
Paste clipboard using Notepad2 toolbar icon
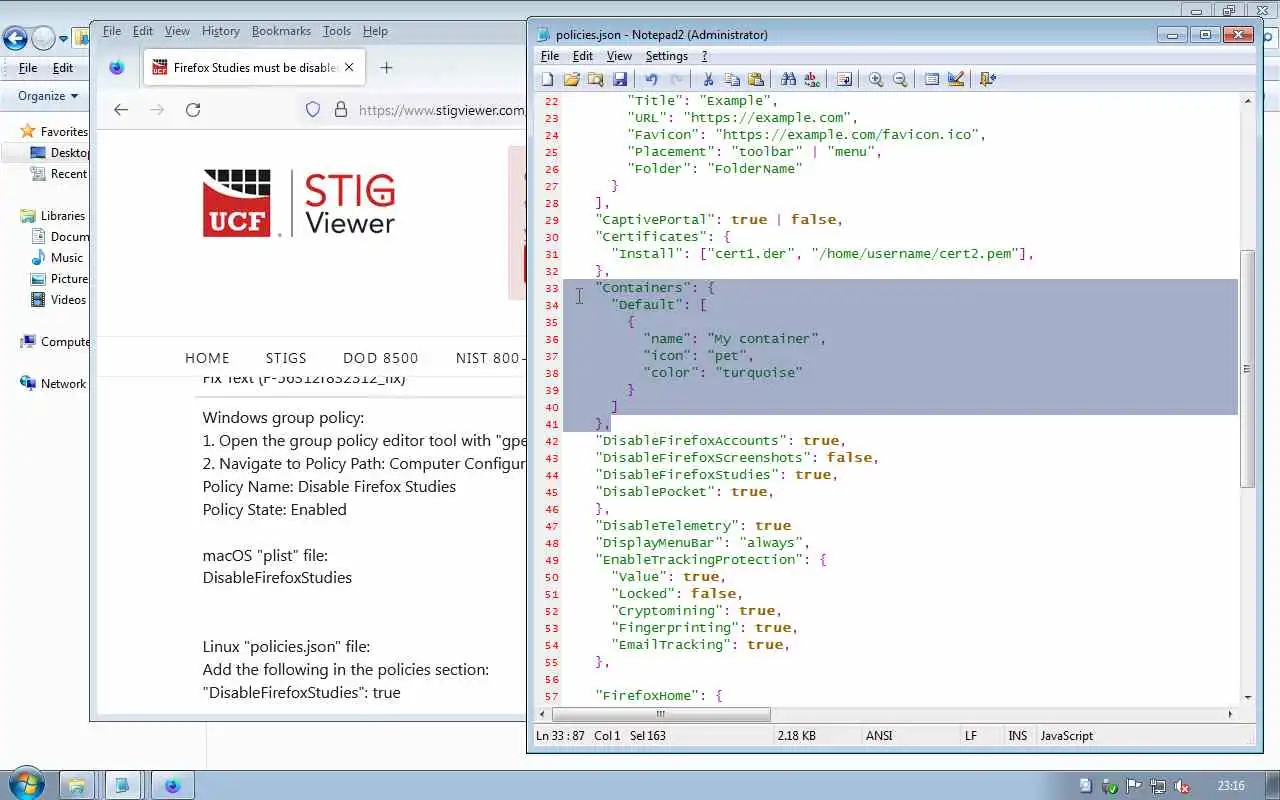pyautogui.click(x=756, y=79)
